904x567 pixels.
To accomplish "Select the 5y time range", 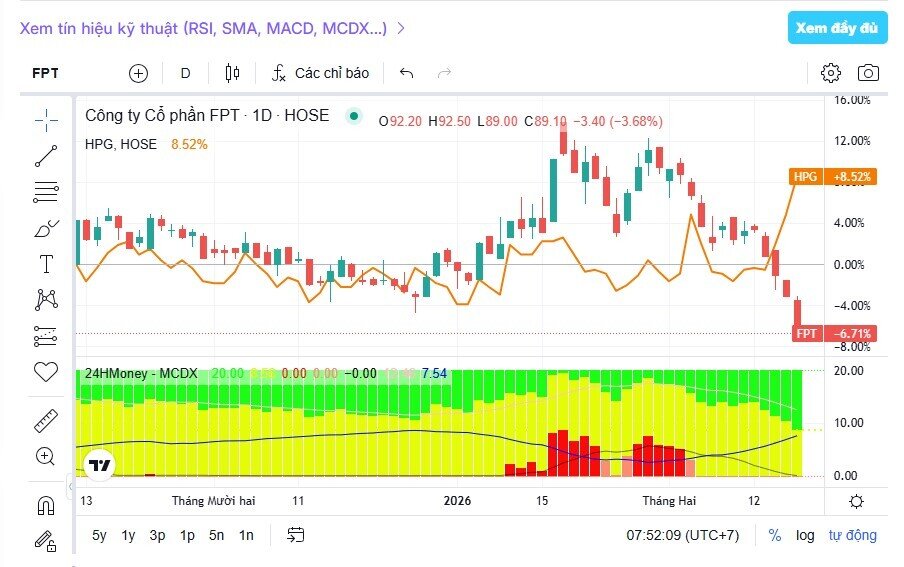I will [99, 536].
